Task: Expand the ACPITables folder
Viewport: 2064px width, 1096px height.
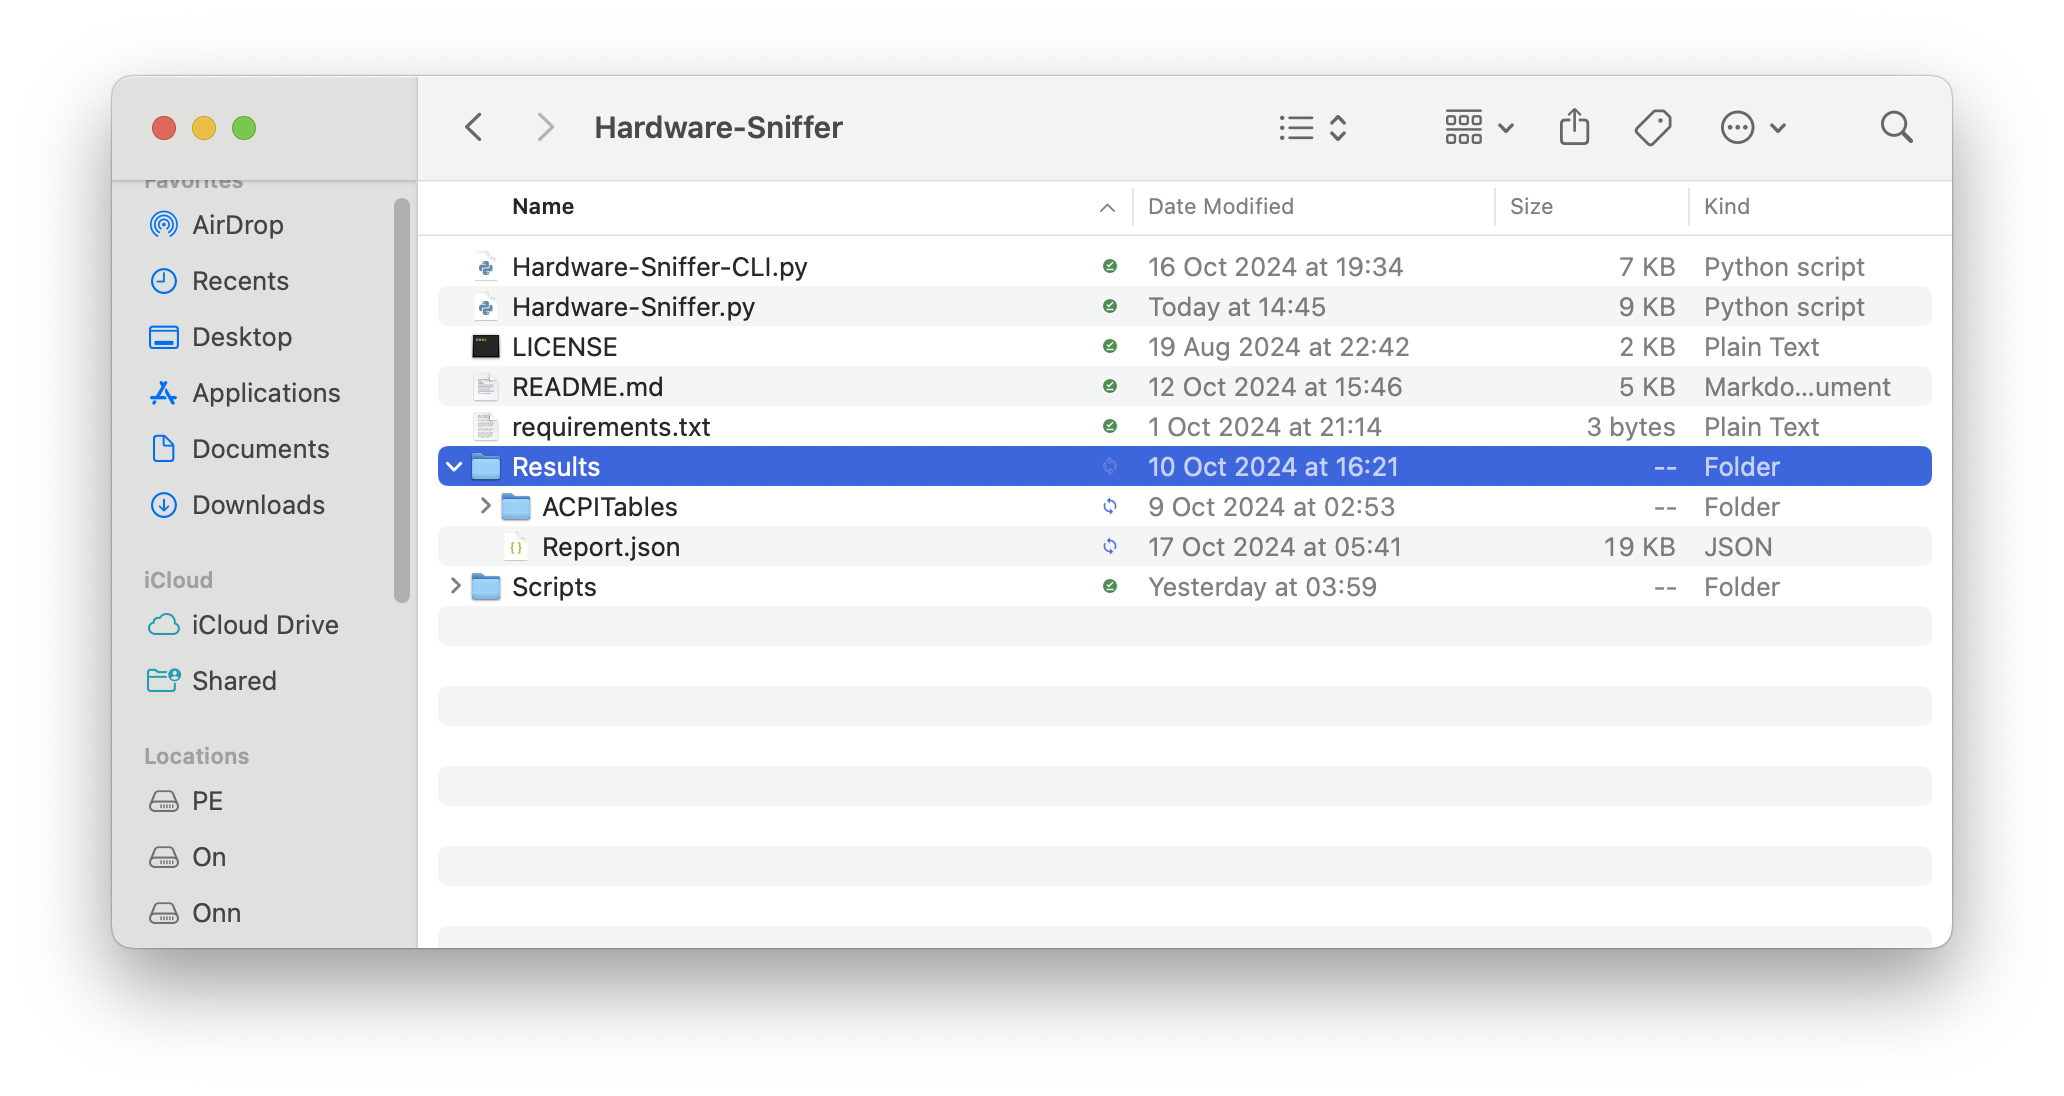Action: tap(485, 507)
